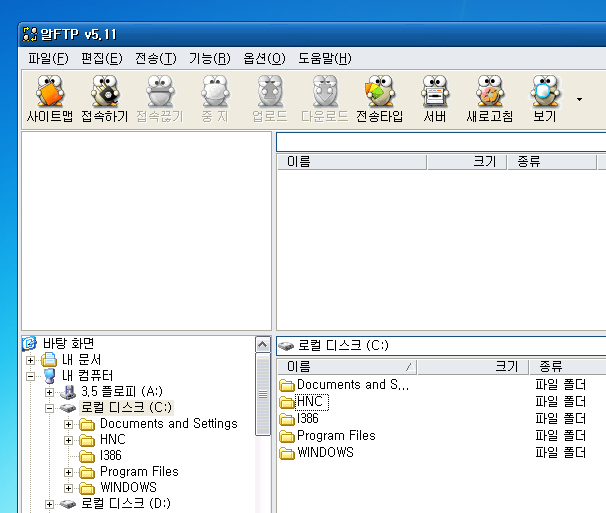Viewport: 606px width, 513px height.
Task: Sort local list by 종류 column
Action: point(567,366)
